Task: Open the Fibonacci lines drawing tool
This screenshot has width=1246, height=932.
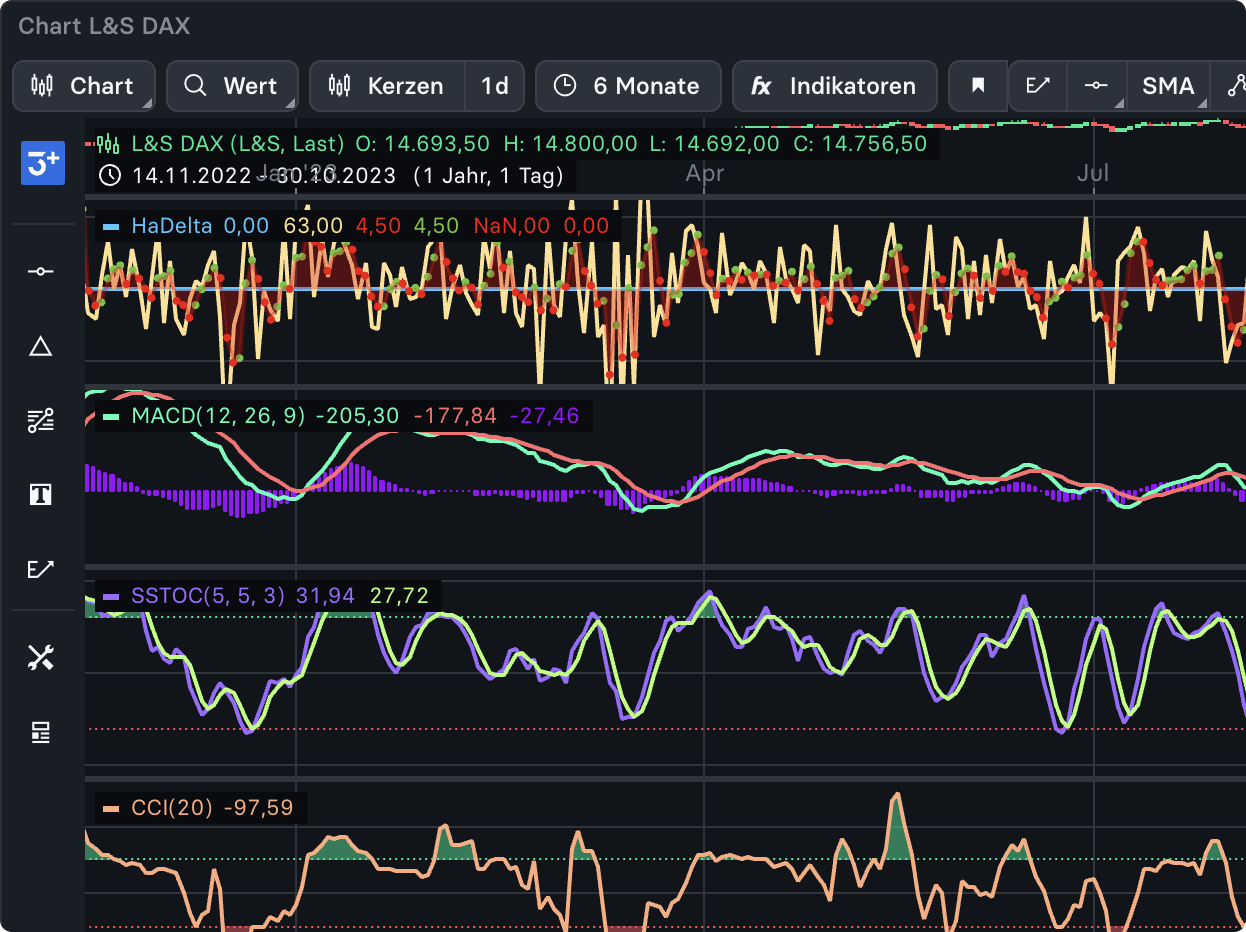Action: pos(40,421)
